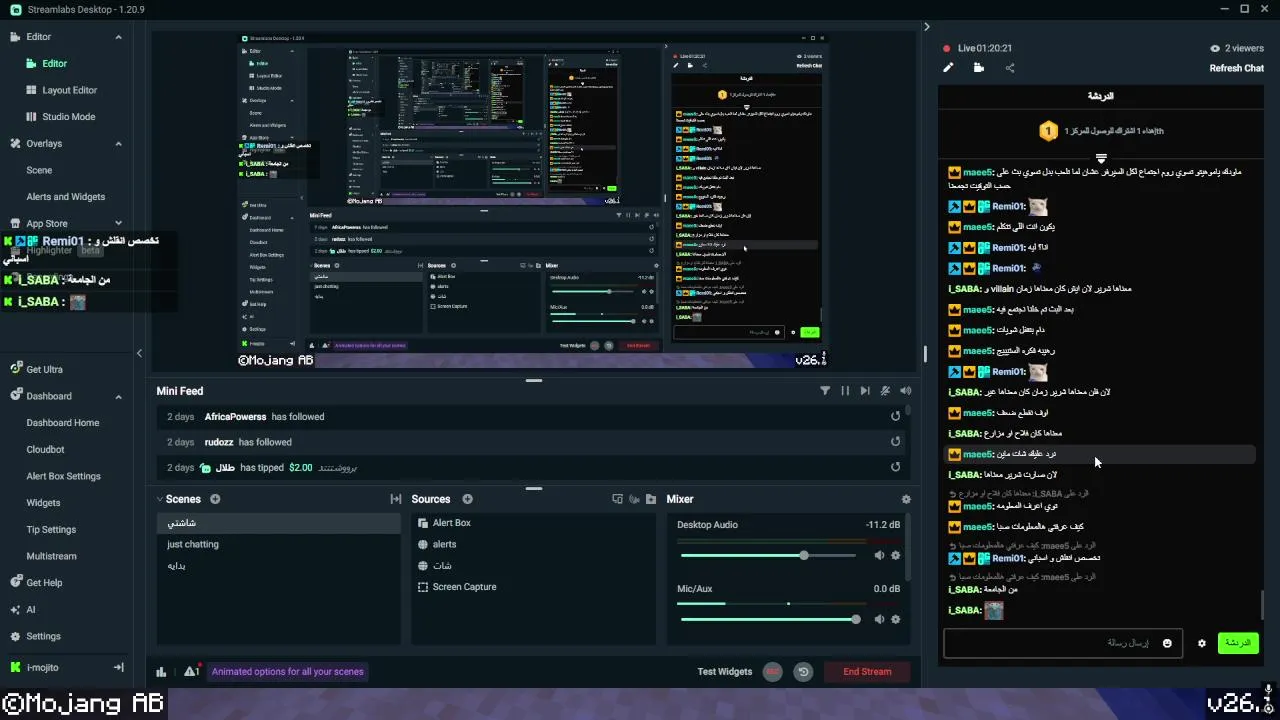Toggle Mini Feed alert sound mute
The height and width of the screenshot is (720, 1280).
pos(906,391)
